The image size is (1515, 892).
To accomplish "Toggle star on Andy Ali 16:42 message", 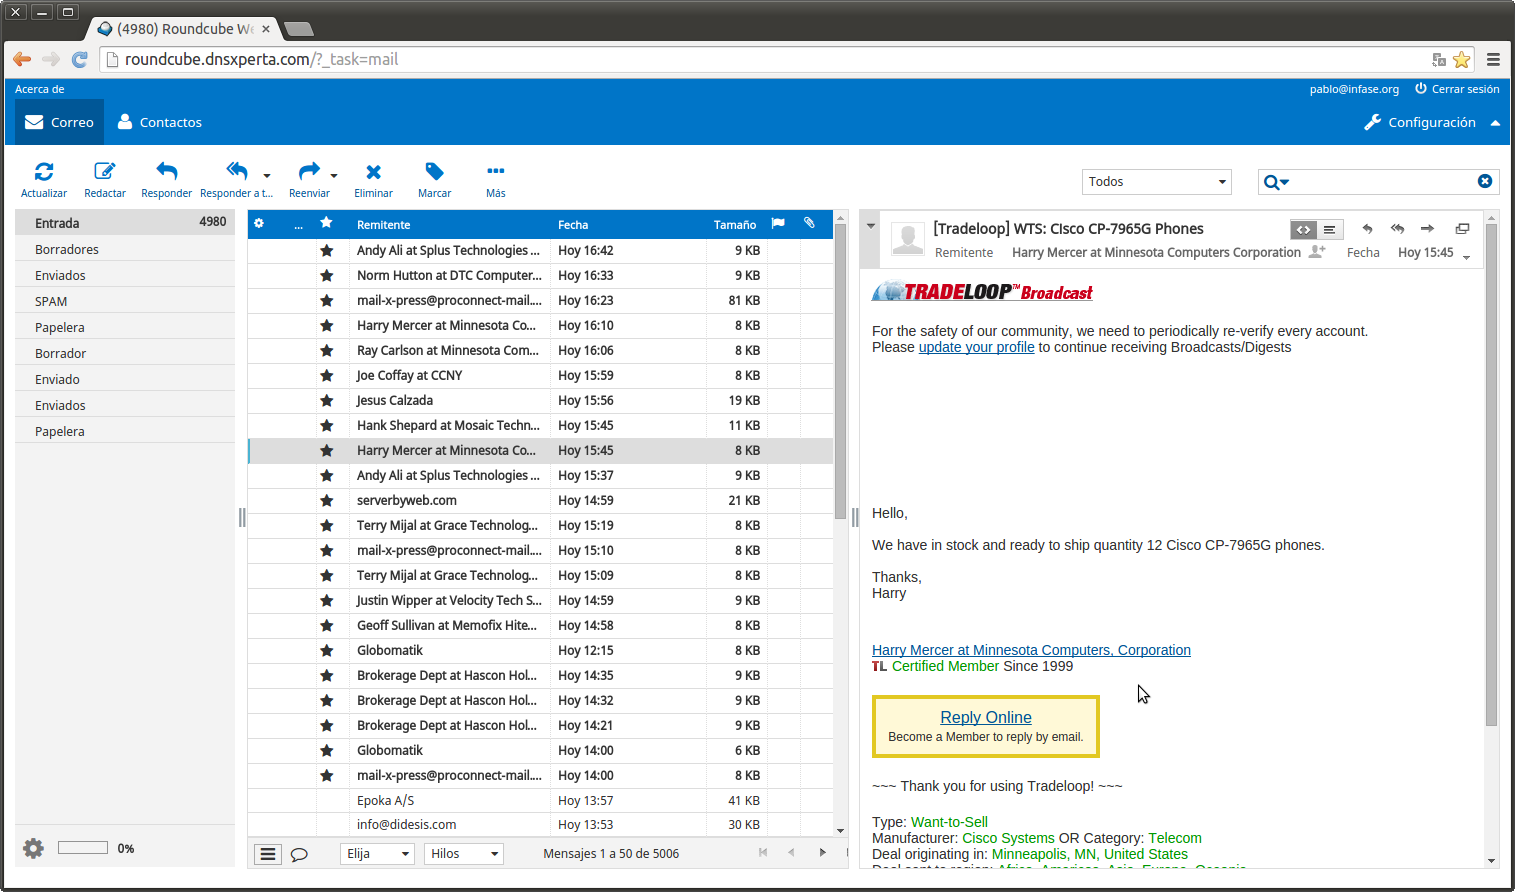I will (326, 250).
